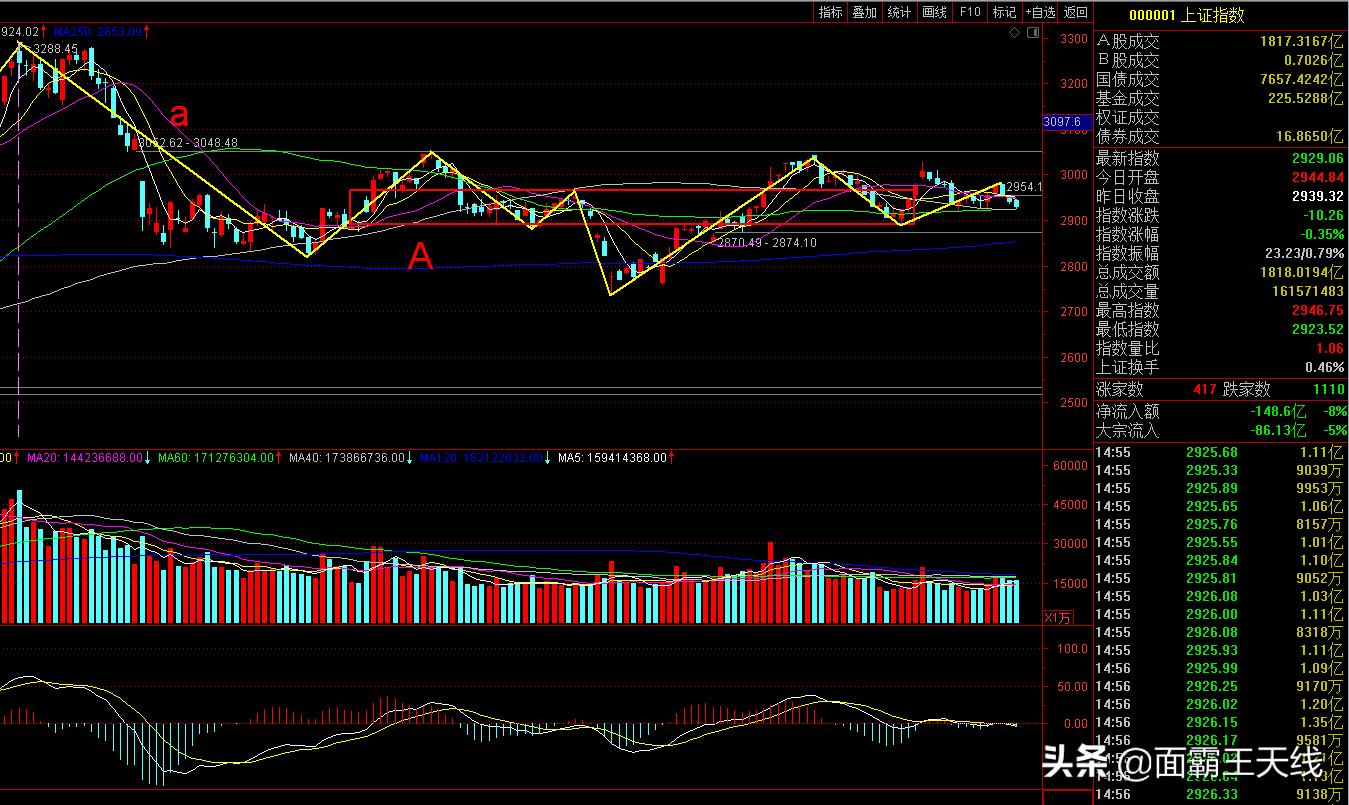Toggle the side panel icon near 3300
The width and height of the screenshot is (1349, 805).
pyautogui.click(x=1031, y=33)
